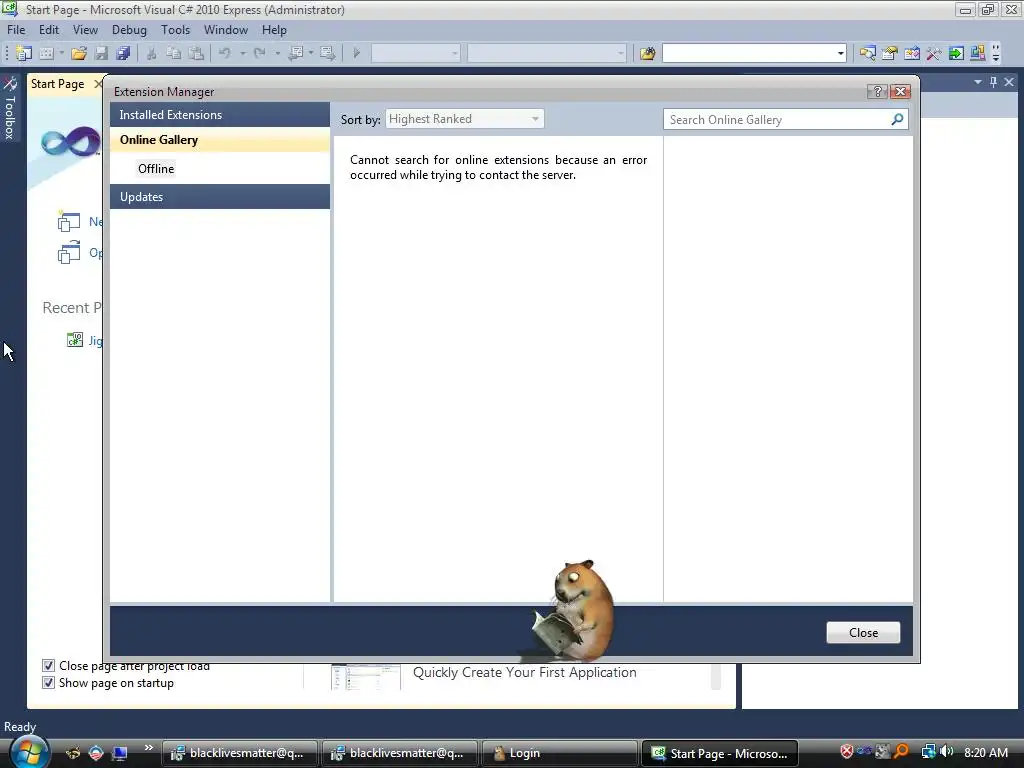Click the New Project icon on Start Page
This screenshot has height=768, width=1024.
pyautogui.click(x=69, y=221)
